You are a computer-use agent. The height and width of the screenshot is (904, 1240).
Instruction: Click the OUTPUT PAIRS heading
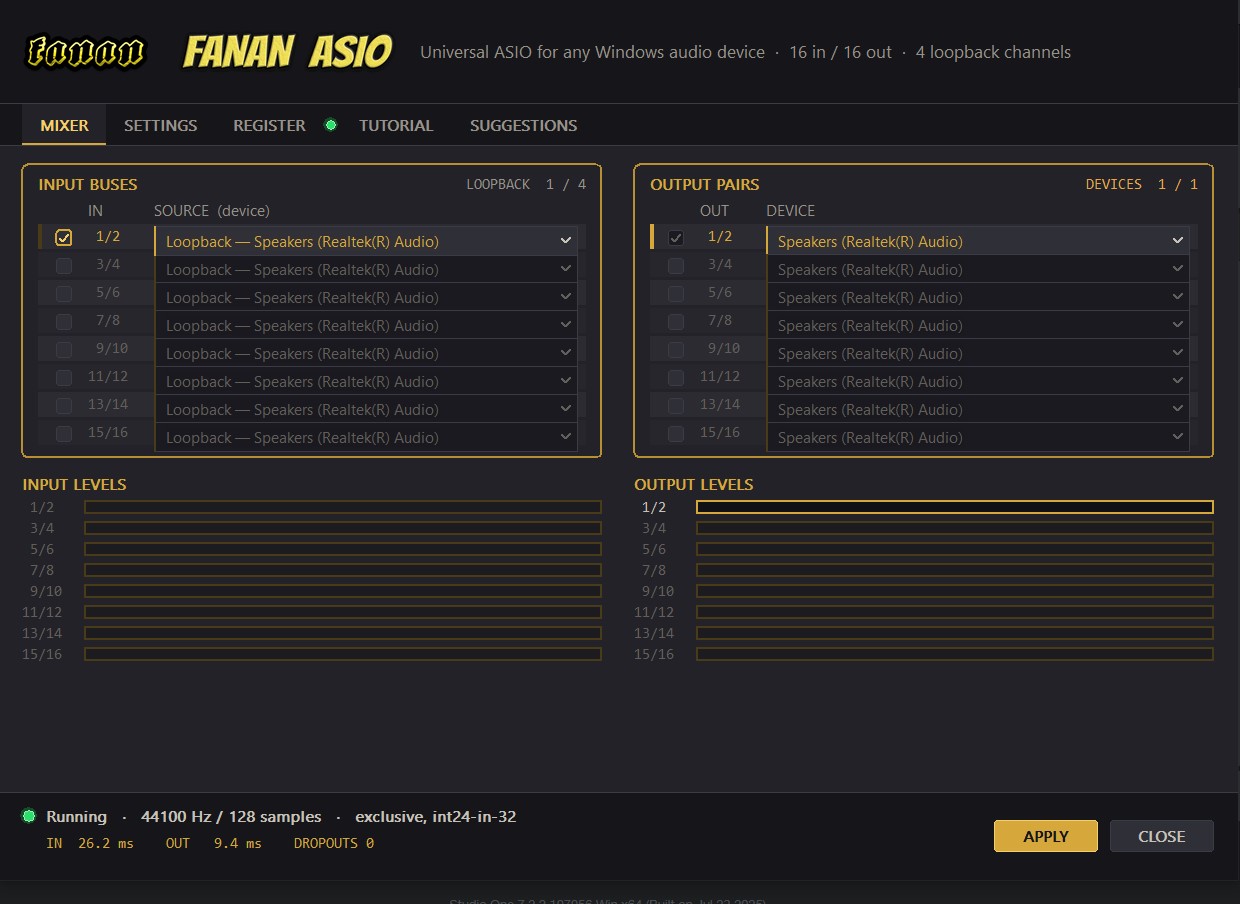point(705,184)
